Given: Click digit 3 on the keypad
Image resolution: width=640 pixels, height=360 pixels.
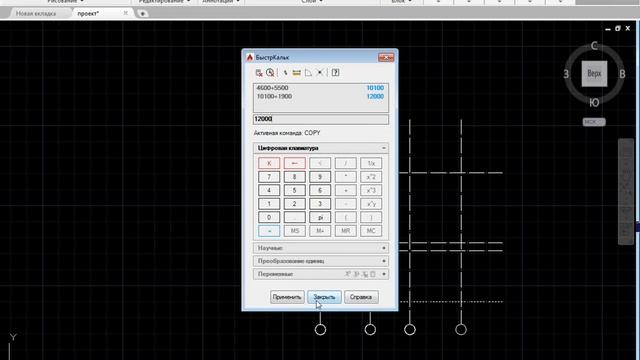Looking at the screenshot, I should 320,204.
